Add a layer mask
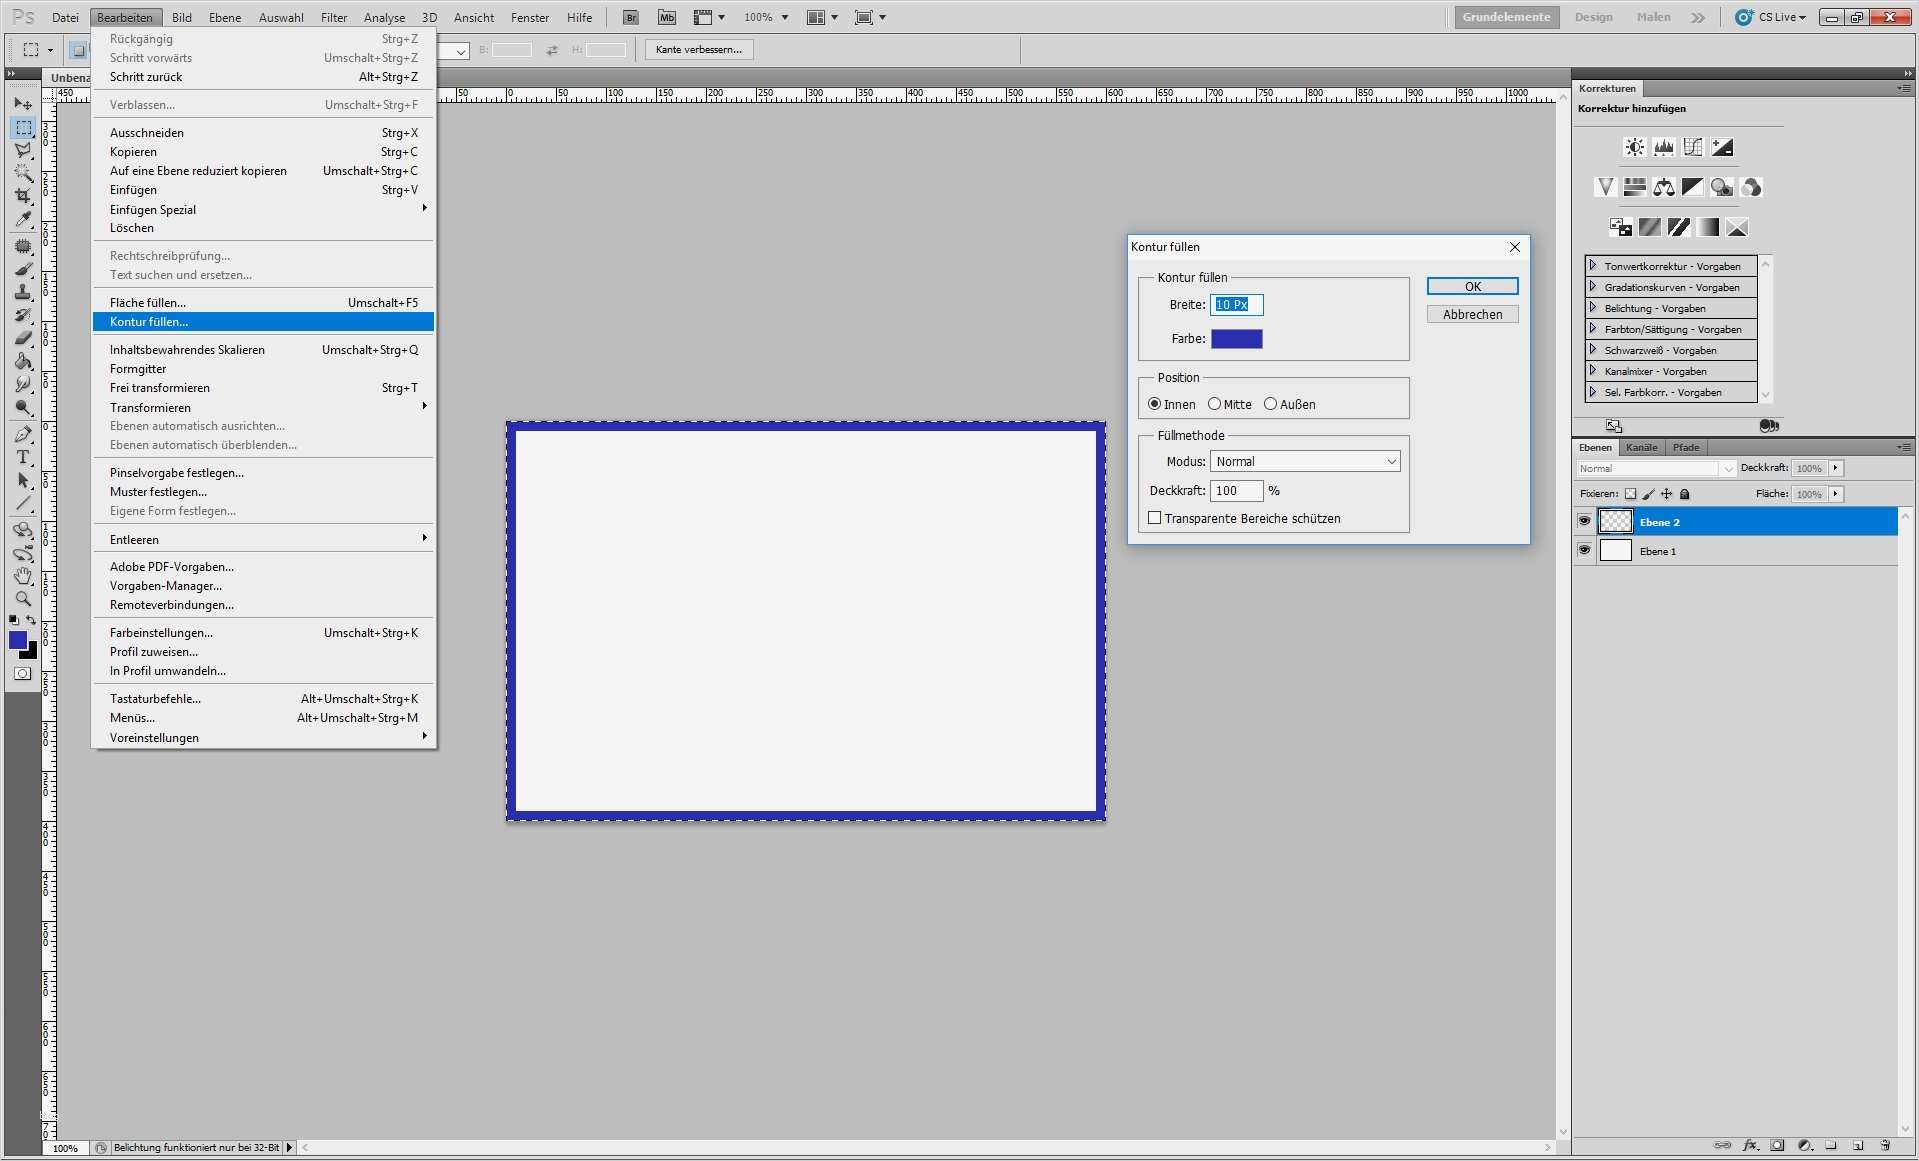Image resolution: width=1919 pixels, height=1161 pixels. coord(1777,1145)
